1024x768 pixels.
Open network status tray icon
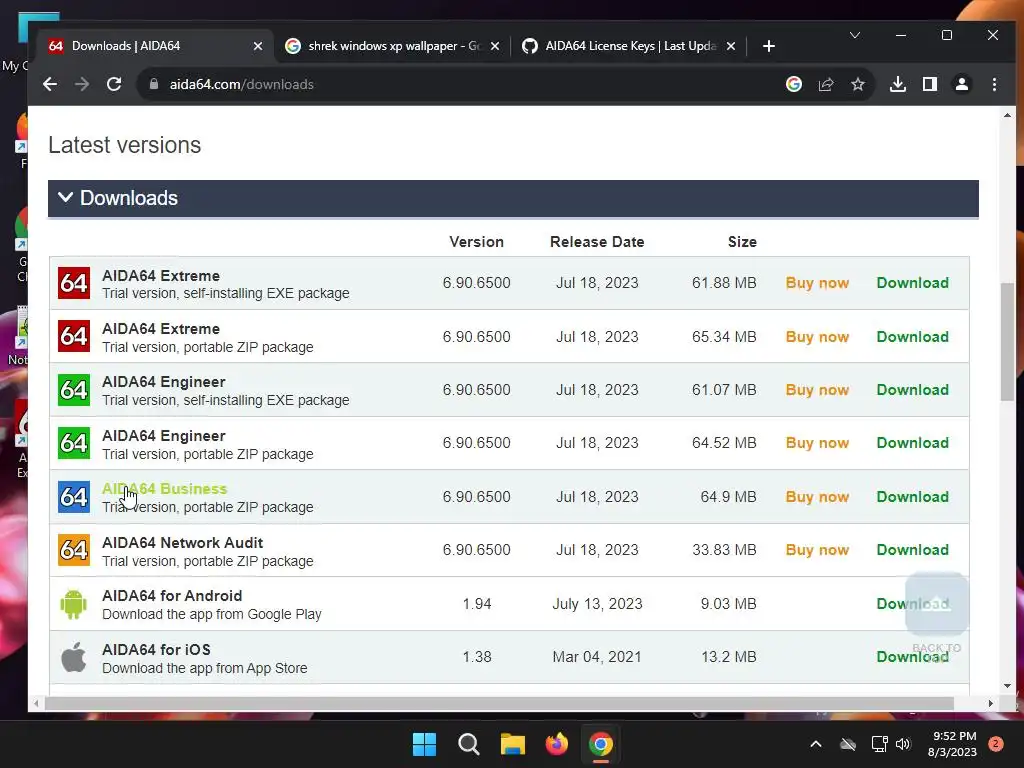pos(880,744)
